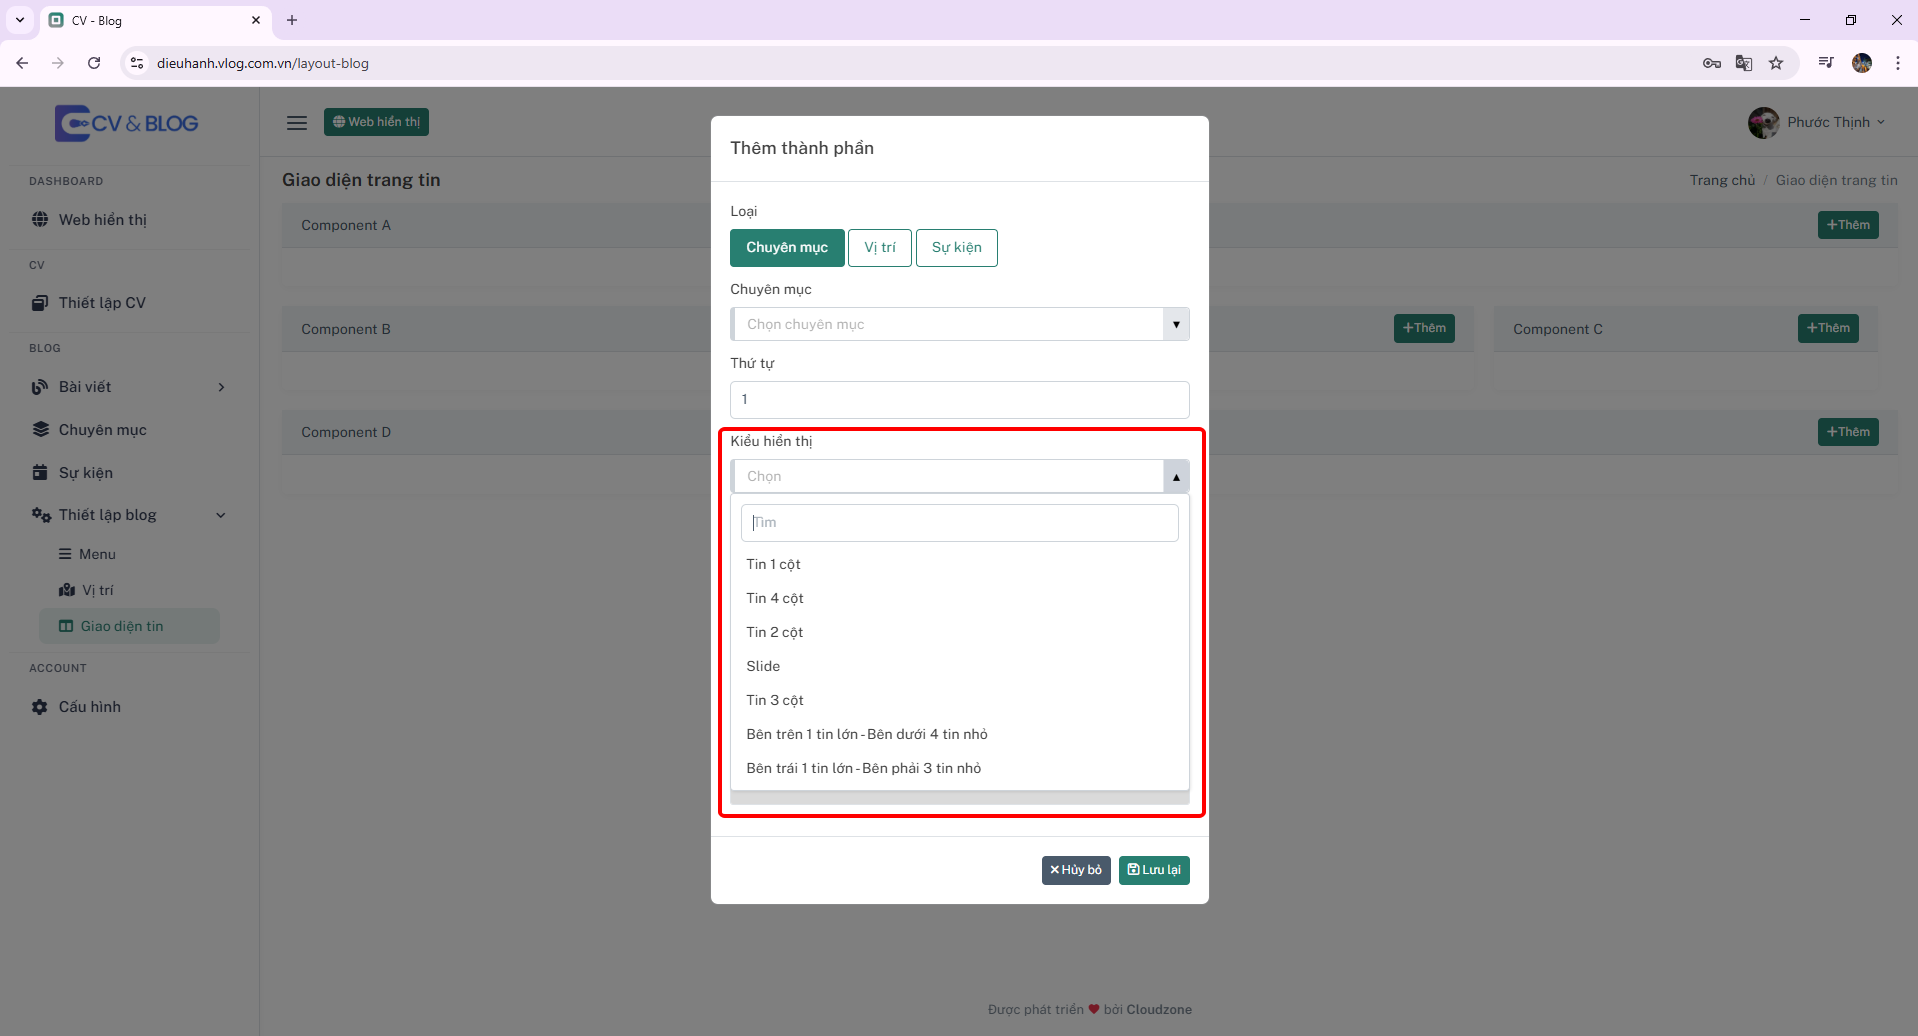Reload the page

(94, 63)
